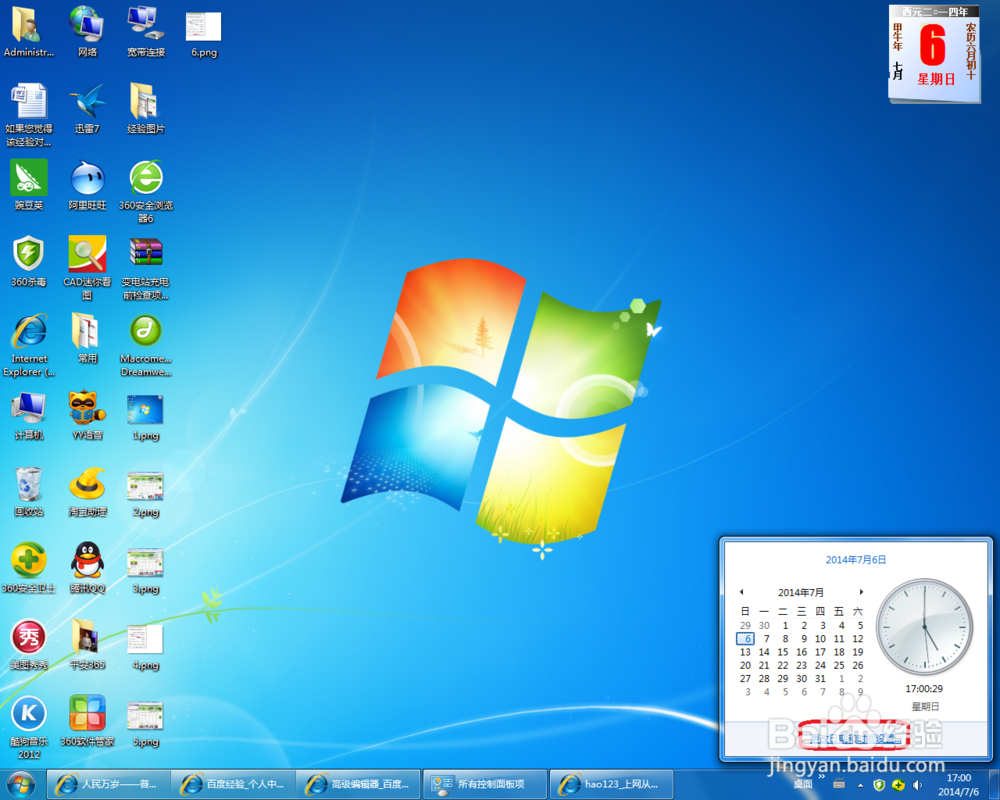Open the 常用 folder
The height and width of the screenshot is (800, 1000).
[x=87, y=338]
